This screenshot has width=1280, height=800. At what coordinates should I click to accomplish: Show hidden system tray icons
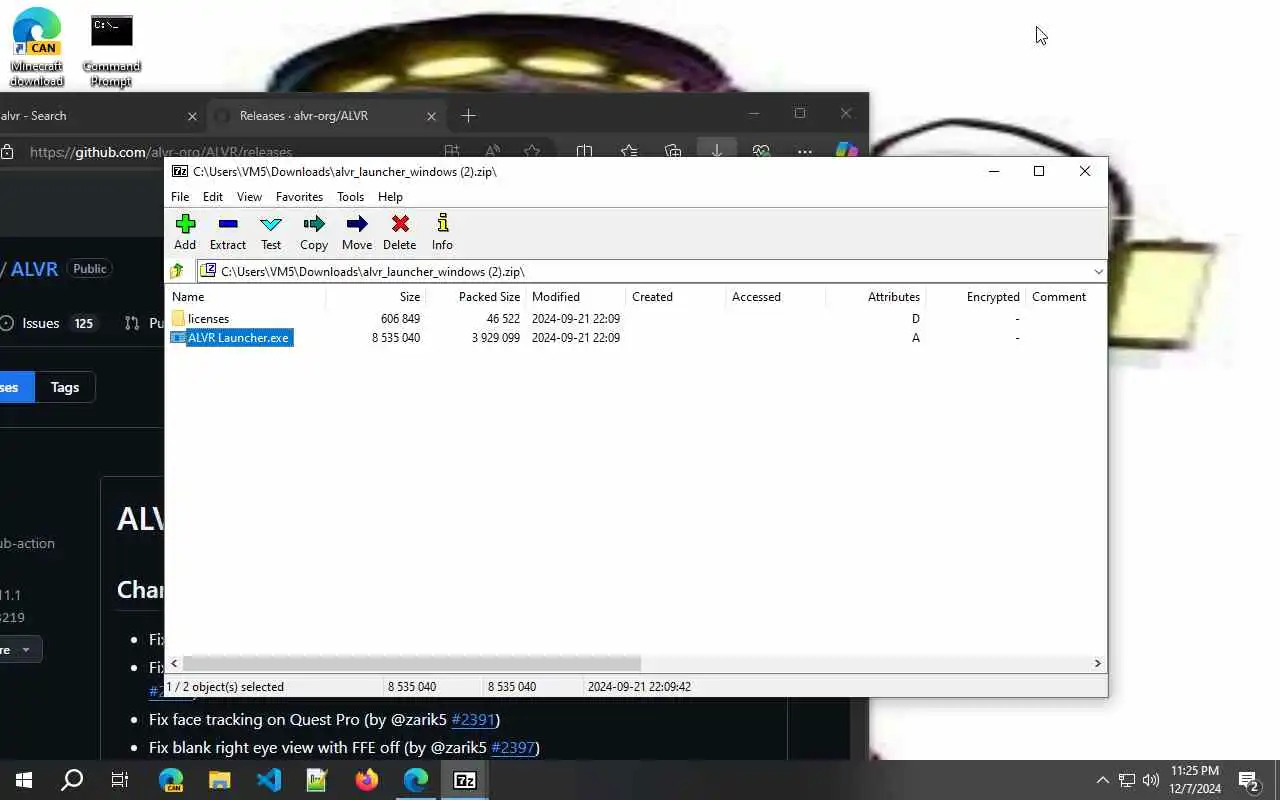(1102, 780)
